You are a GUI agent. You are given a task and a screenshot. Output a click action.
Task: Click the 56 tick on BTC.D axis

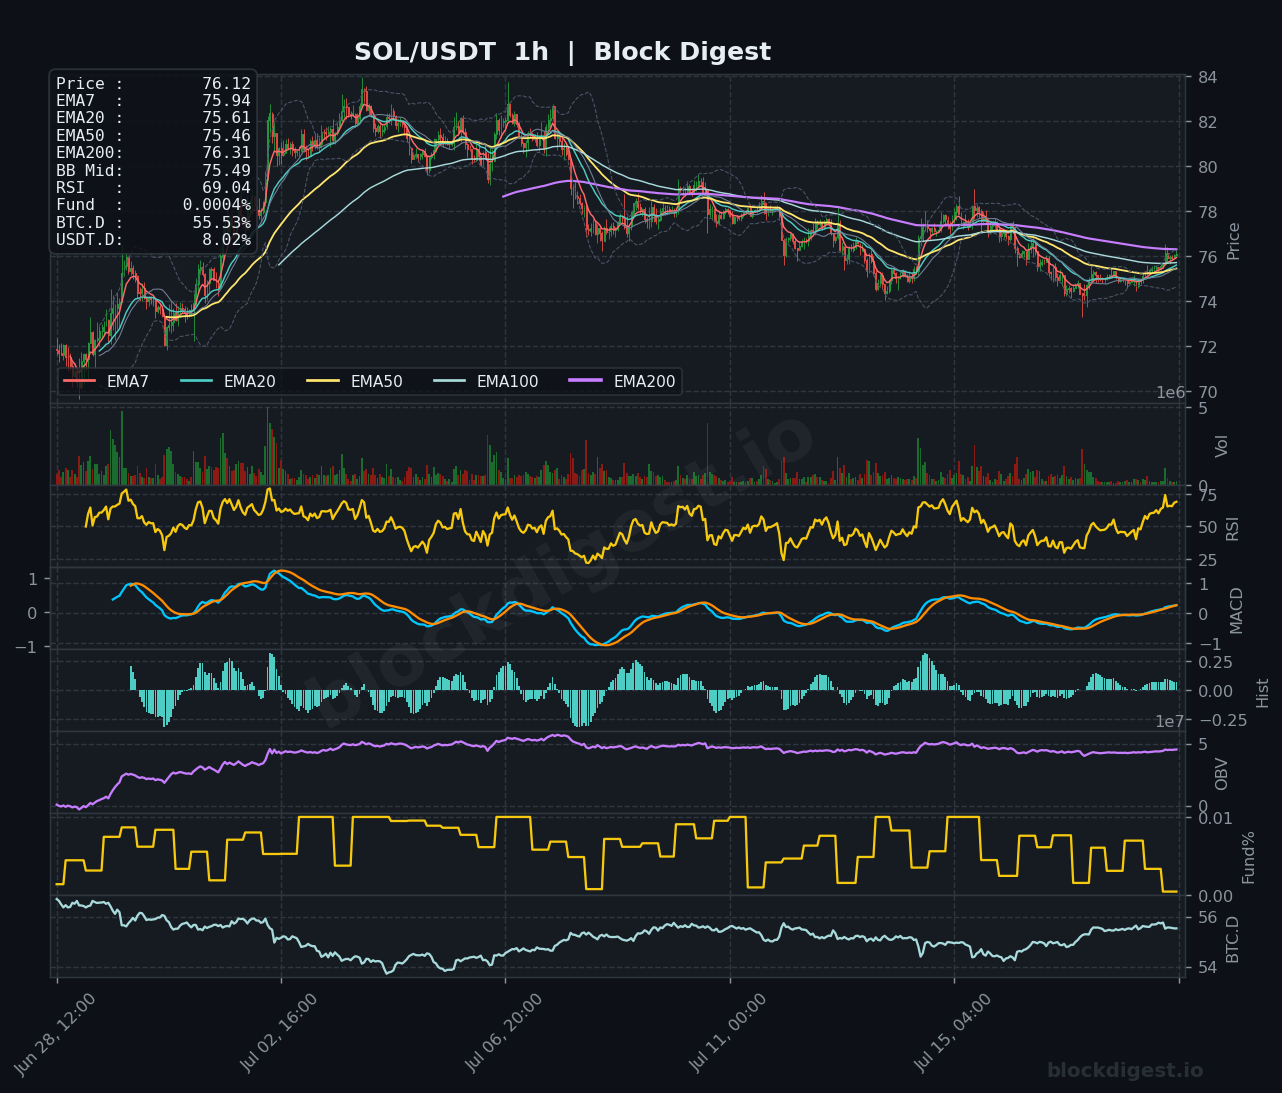pos(1207,917)
